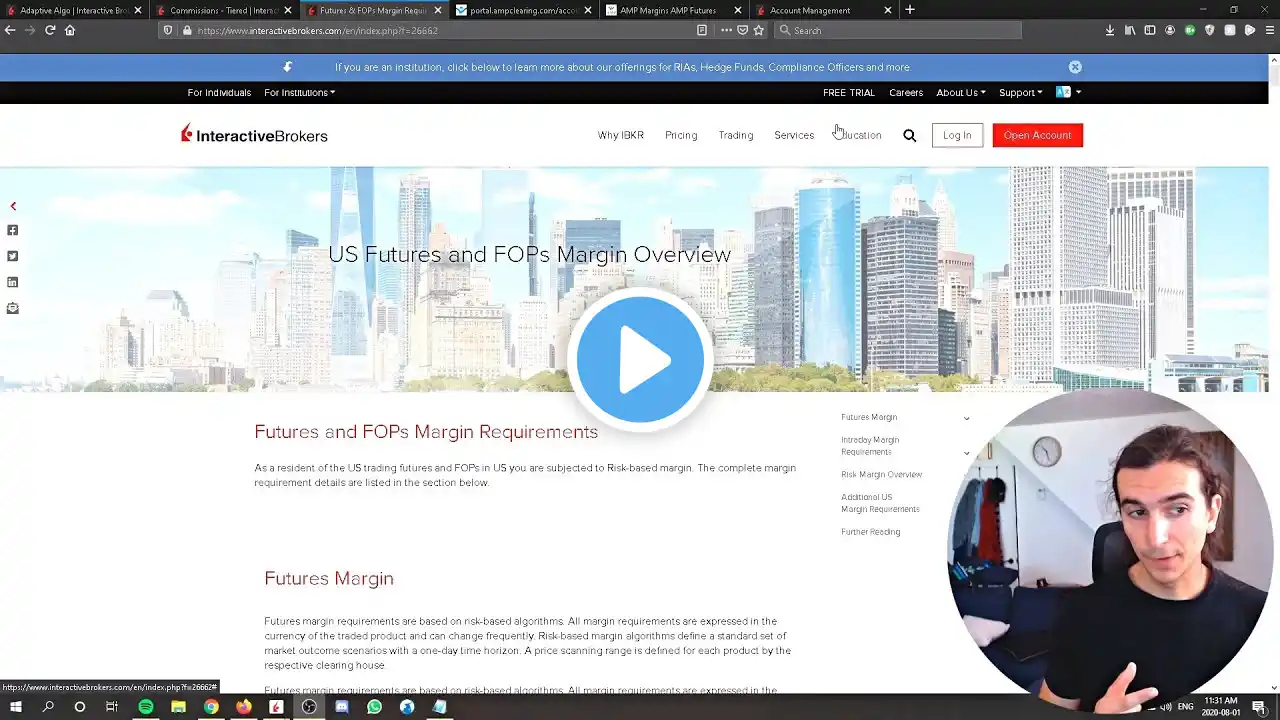
Task: Jump to Risk Margin Overview section
Action: coord(881,475)
